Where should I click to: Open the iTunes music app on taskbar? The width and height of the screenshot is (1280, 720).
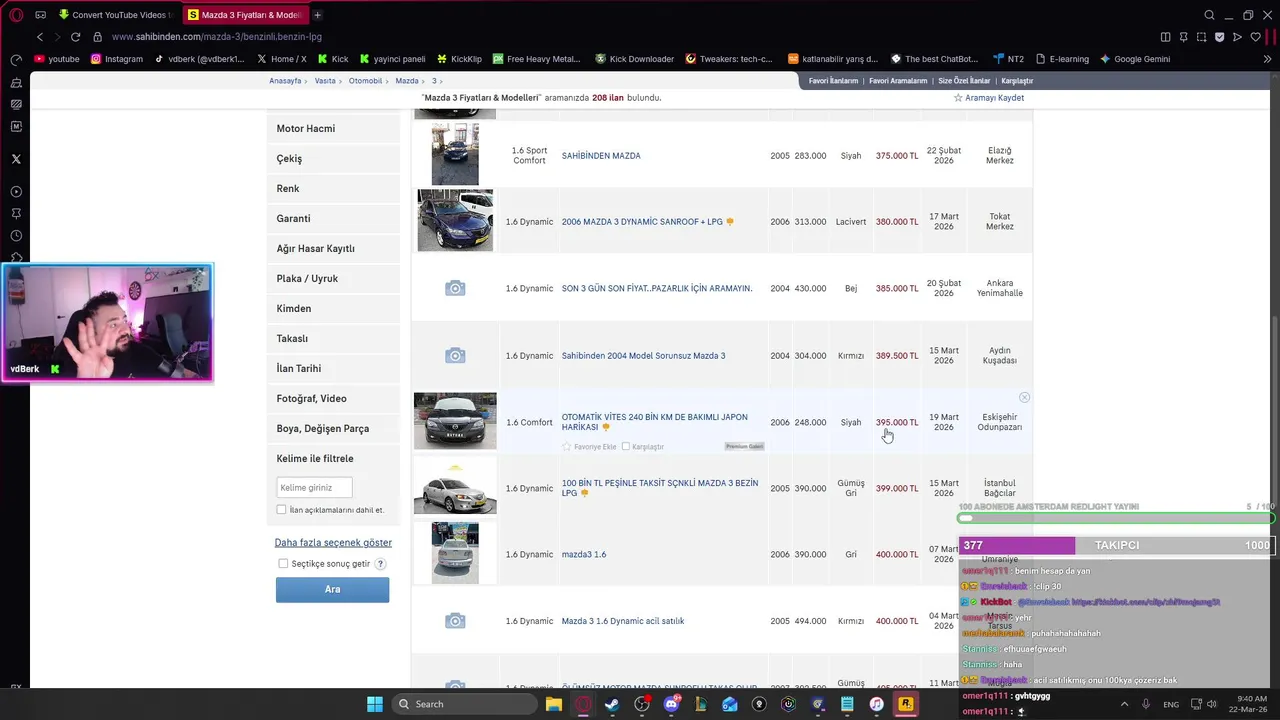(876, 704)
